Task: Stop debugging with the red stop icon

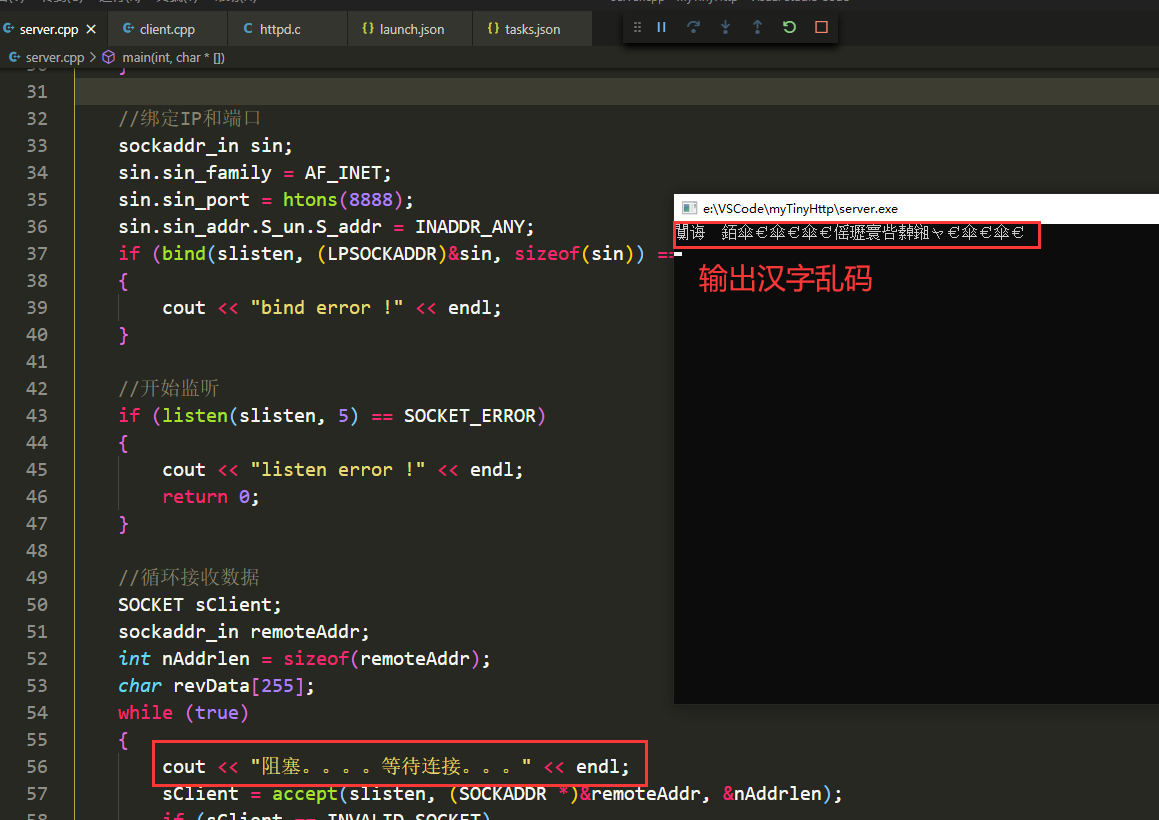Action: tap(821, 27)
